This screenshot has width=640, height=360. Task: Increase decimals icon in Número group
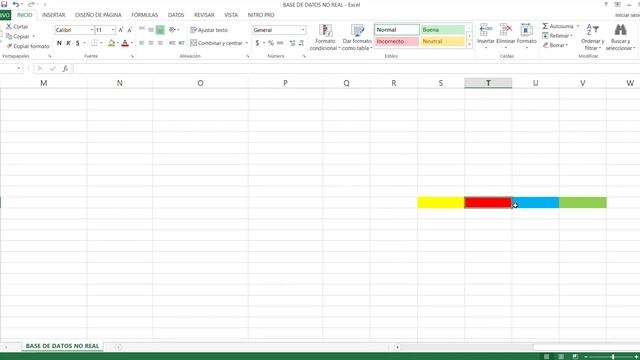point(292,43)
